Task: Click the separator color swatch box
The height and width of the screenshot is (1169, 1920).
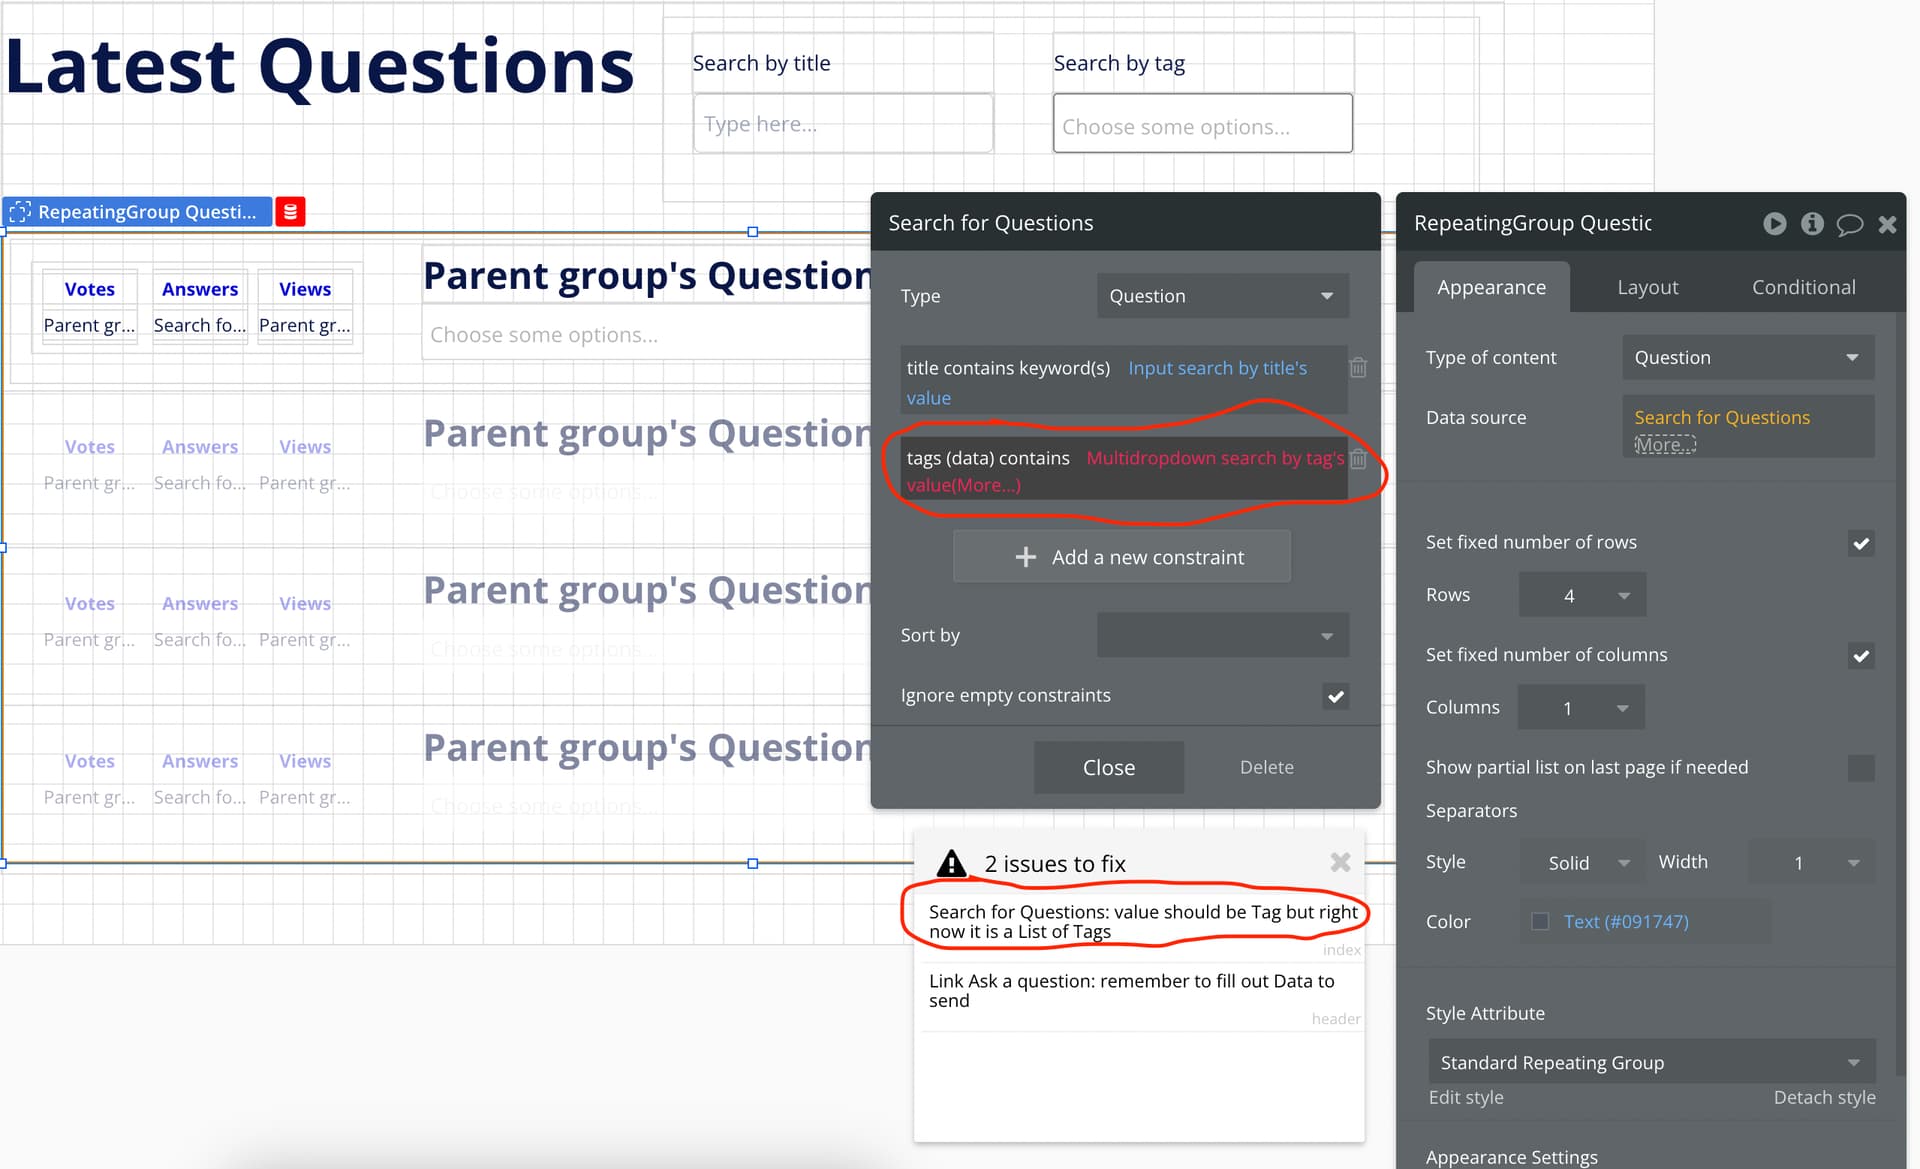Action: coord(1540,921)
